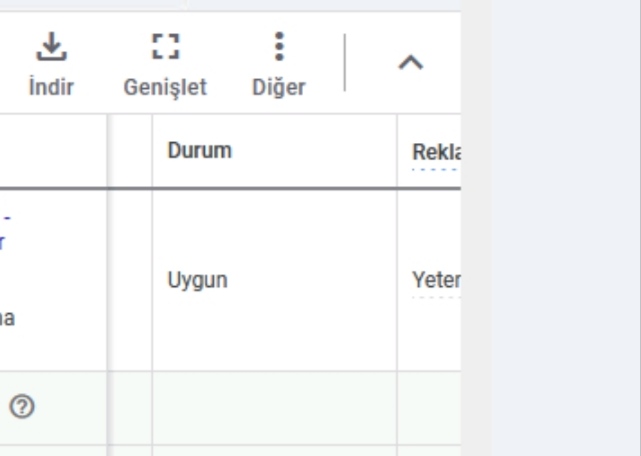The image size is (641, 456).
Task: Click the vertical separator beside Diğer
Action: pyautogui.click(x=345, y=63)
